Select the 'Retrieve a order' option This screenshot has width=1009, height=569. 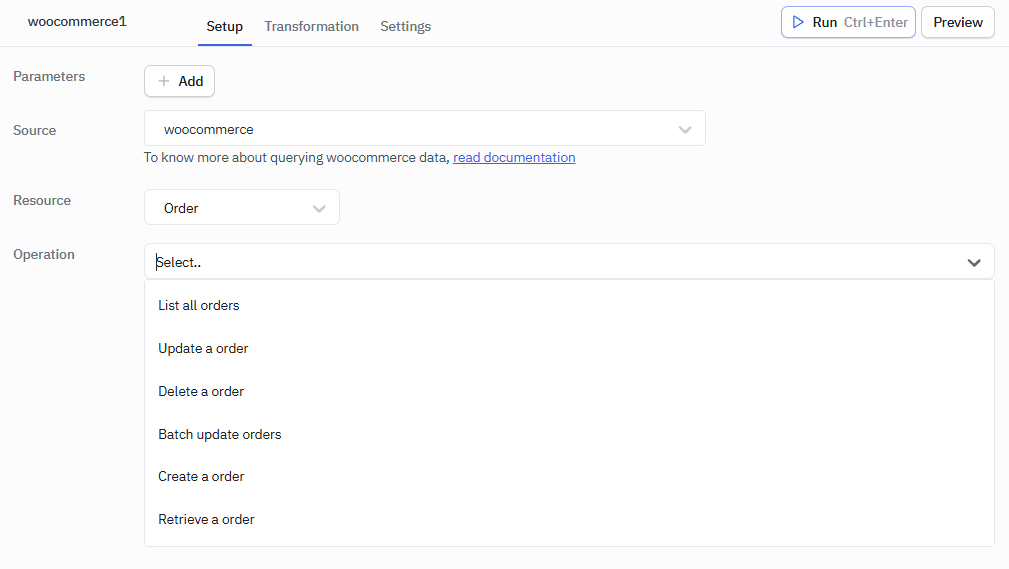point(206,519)
